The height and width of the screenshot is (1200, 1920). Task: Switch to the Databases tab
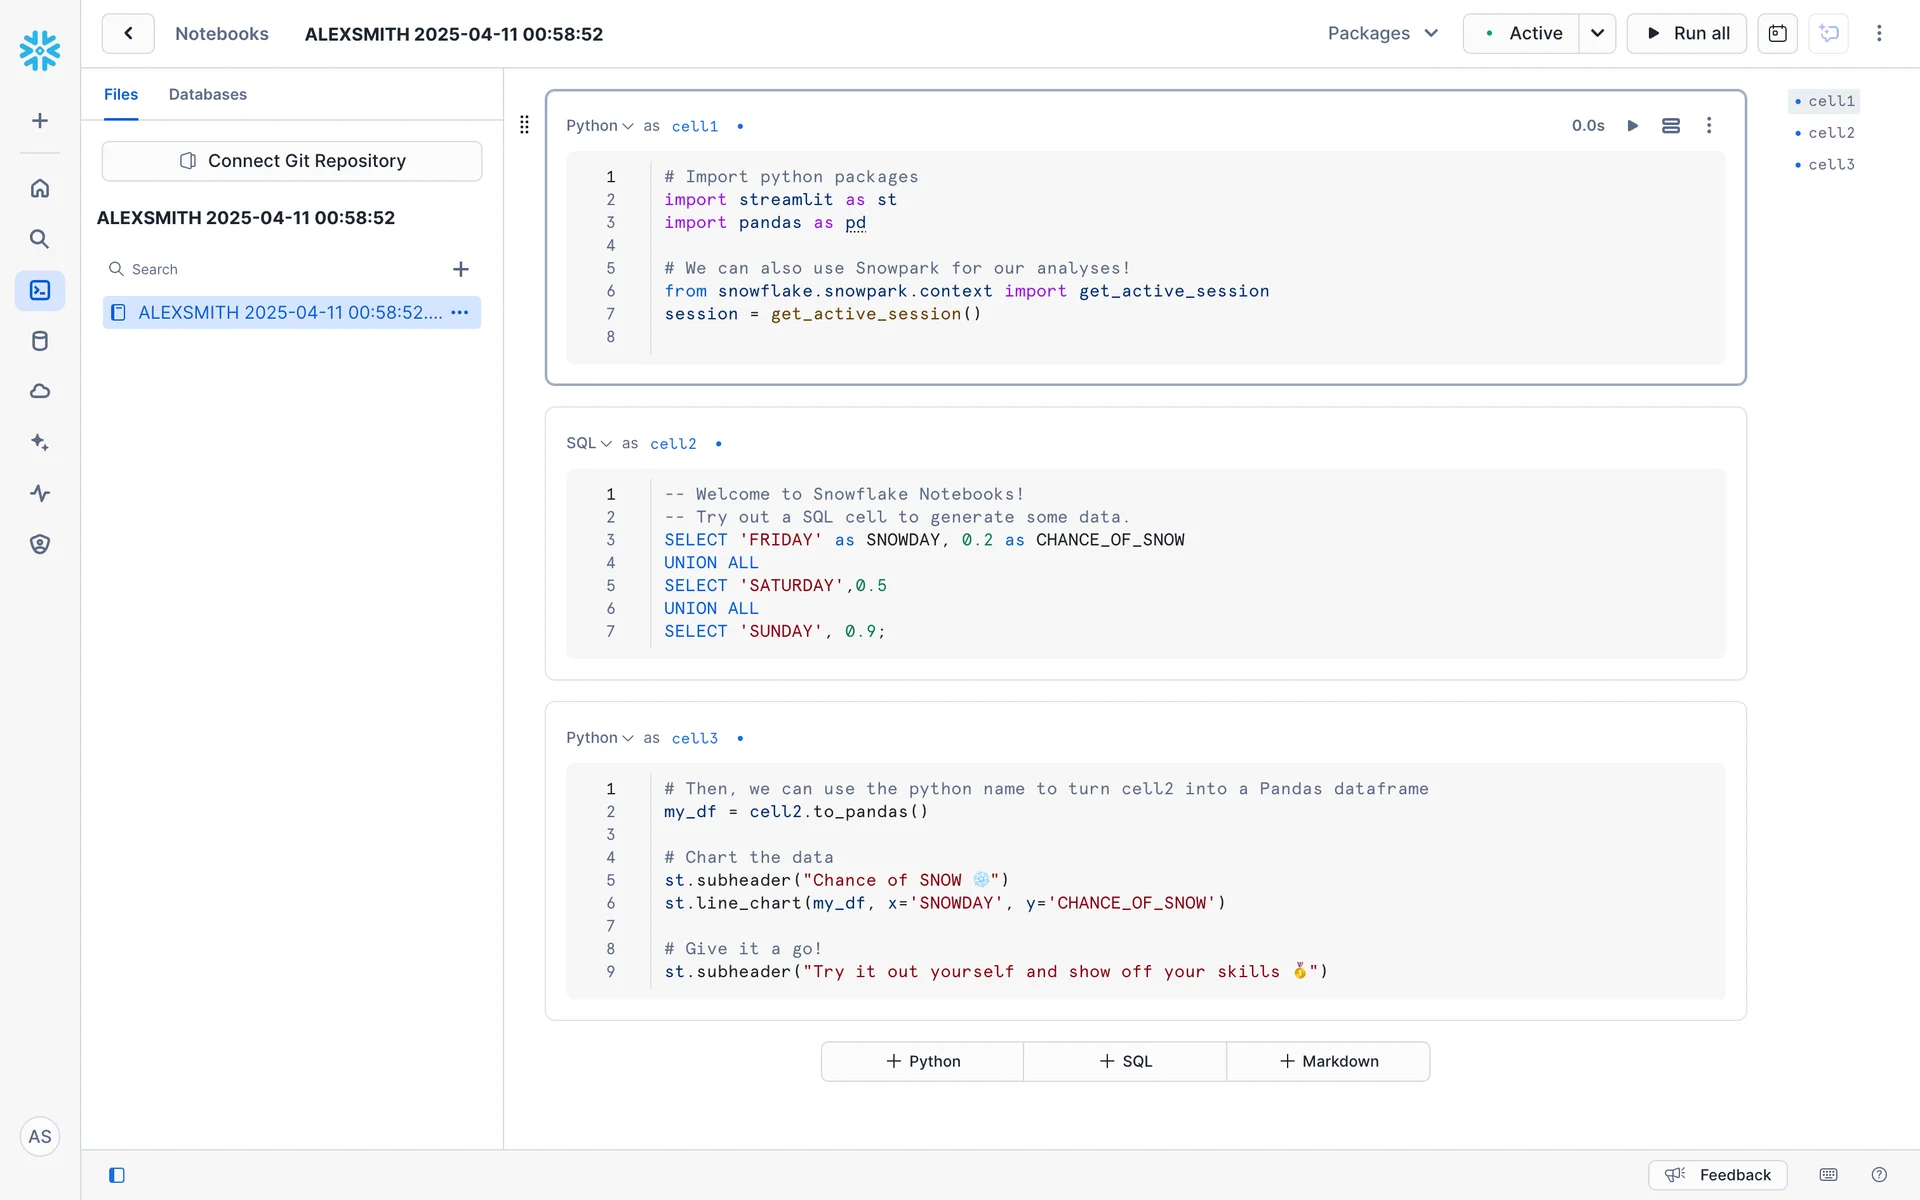[207, 94]
